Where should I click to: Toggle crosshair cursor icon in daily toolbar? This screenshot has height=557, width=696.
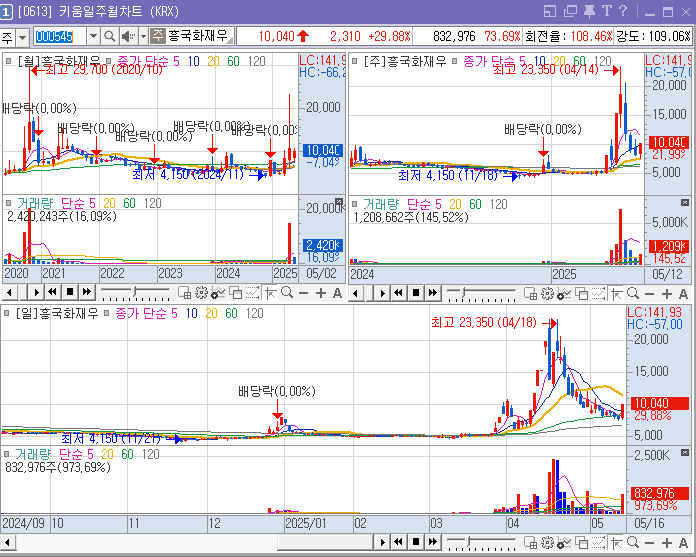point(617,542)
